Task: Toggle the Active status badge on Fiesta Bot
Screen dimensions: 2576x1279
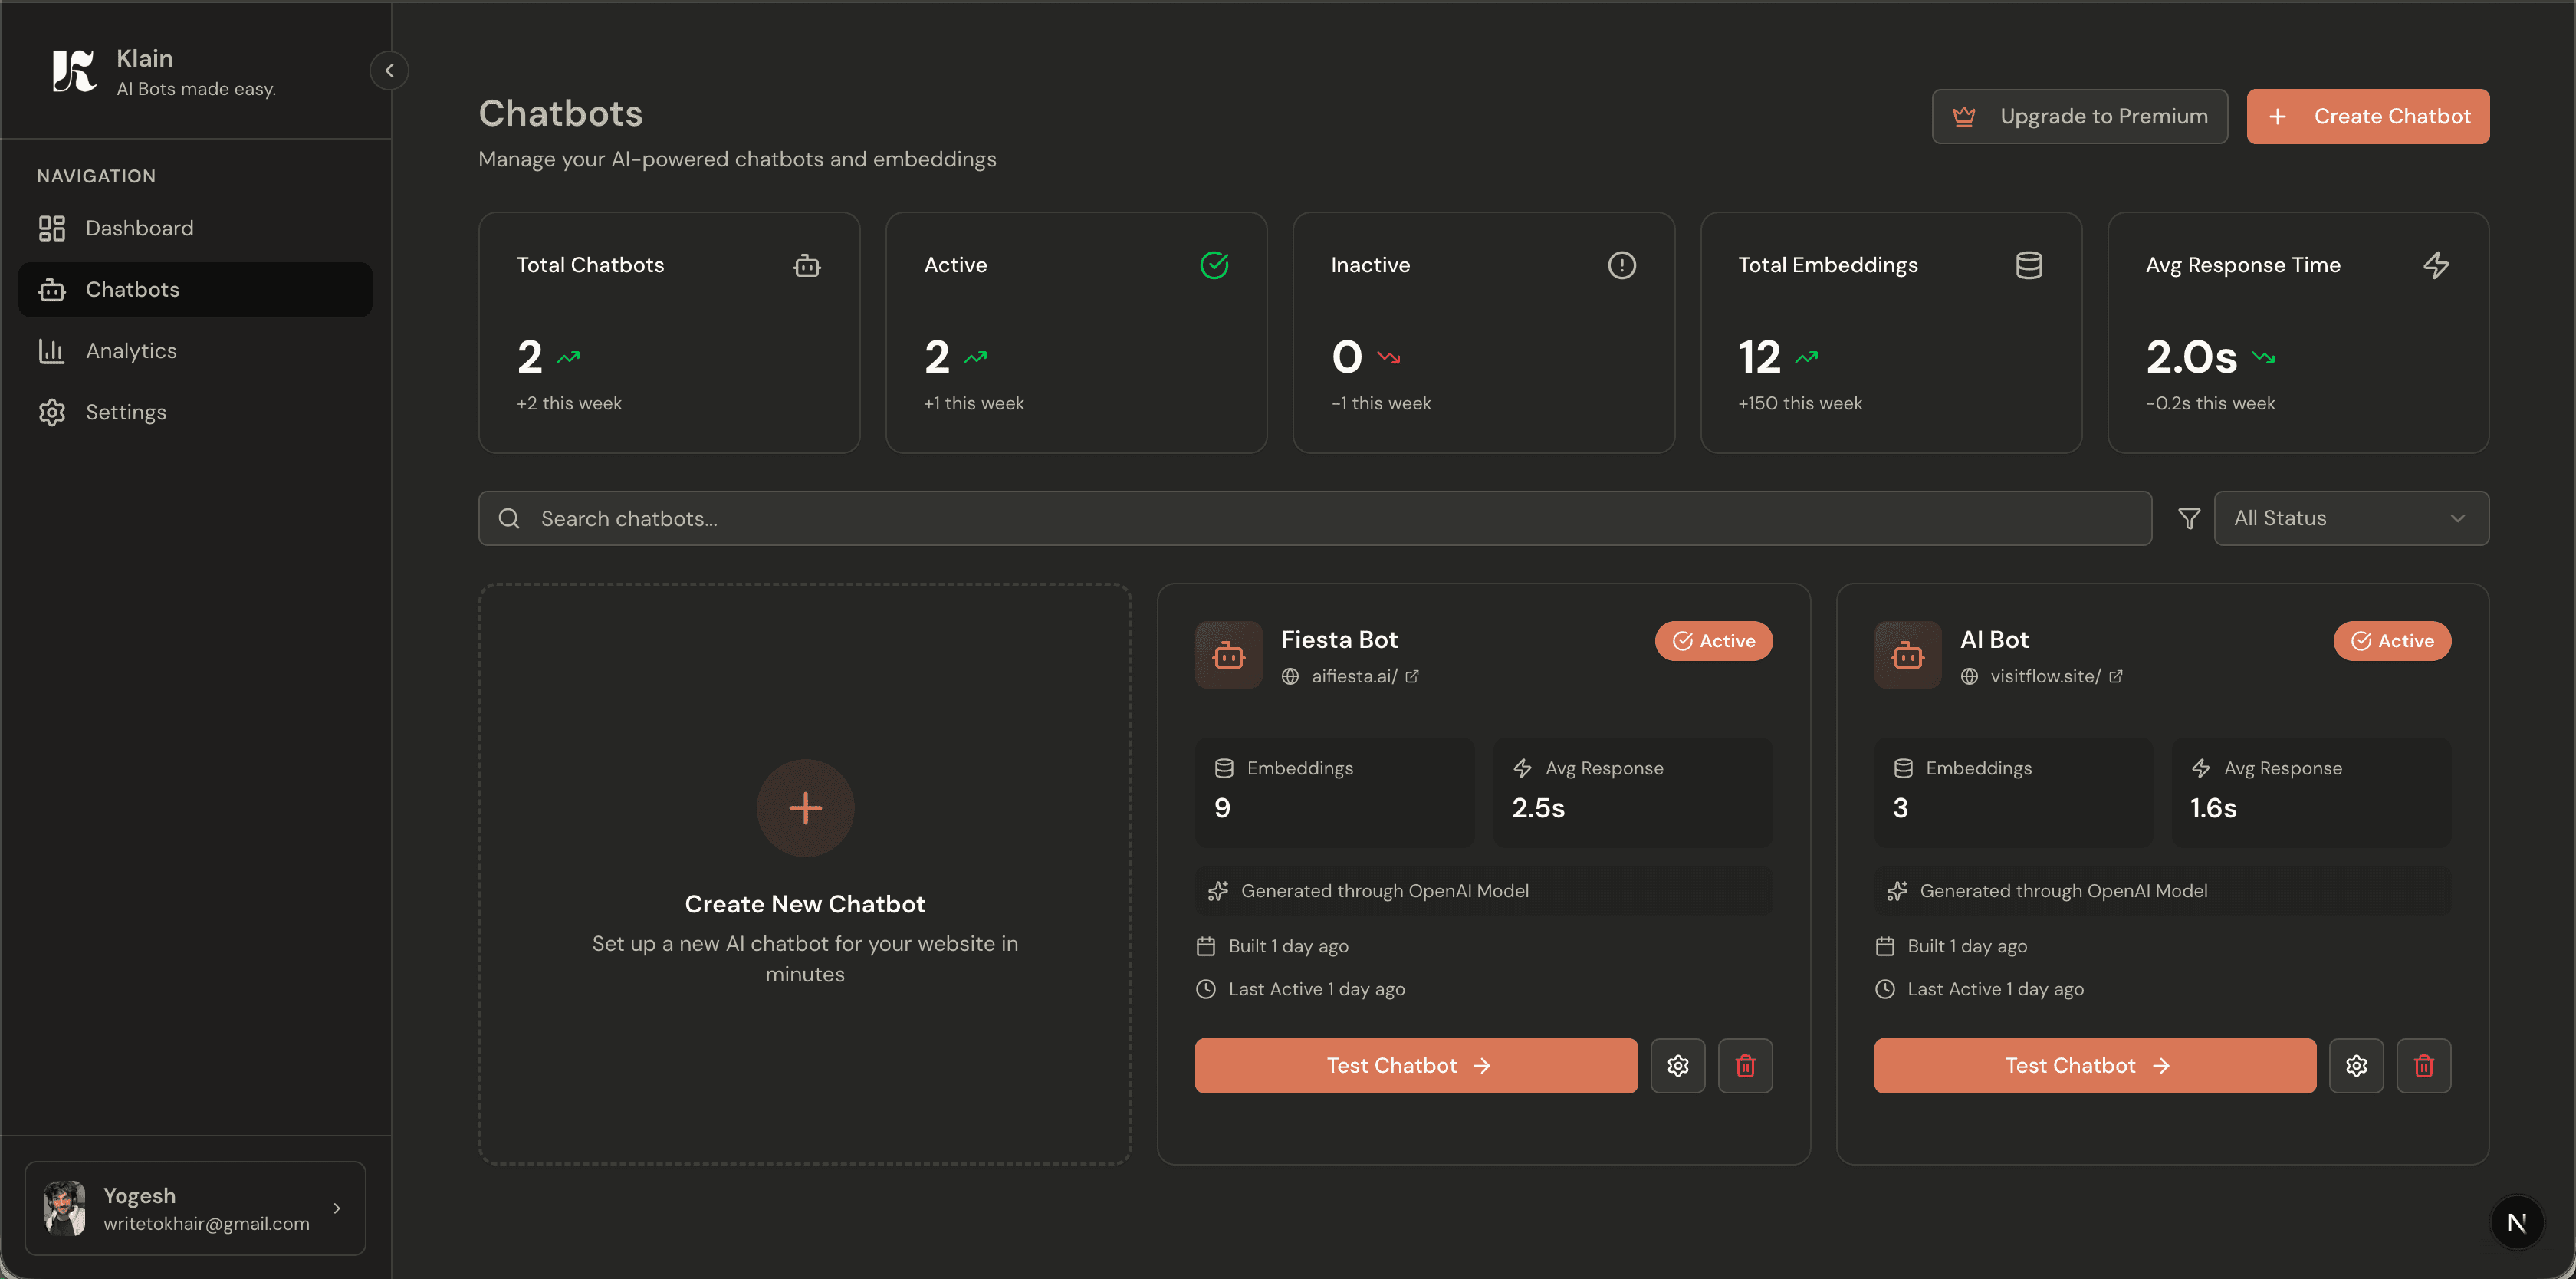Action: coord(1713,641)
